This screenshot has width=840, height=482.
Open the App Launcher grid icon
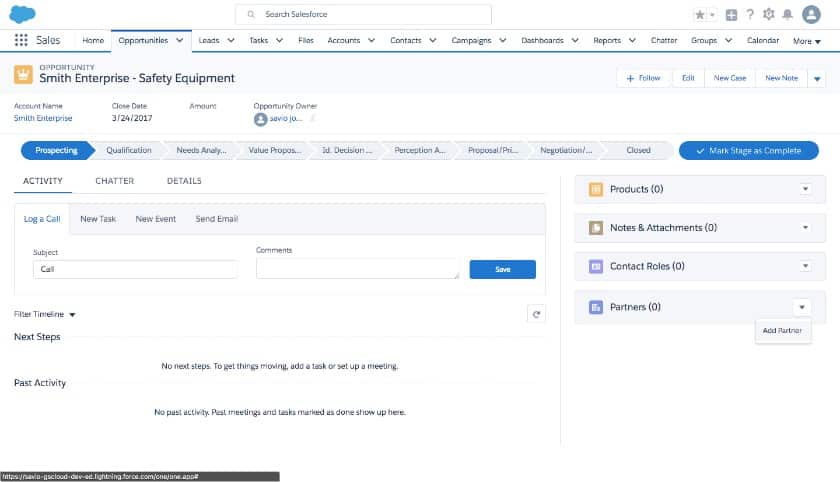[21, 40]
